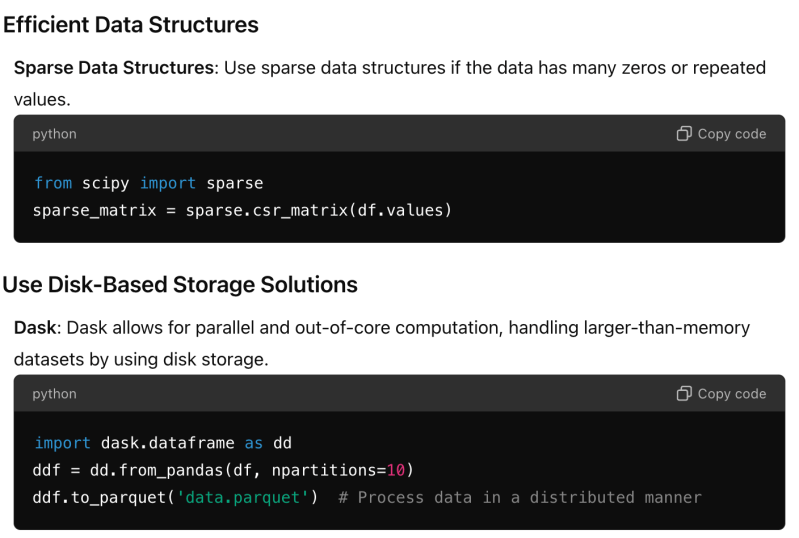Screen dimensions: 799x538
Task: Click the sparse.csr_matrix(df.values) expression
Action: point(318,210)
